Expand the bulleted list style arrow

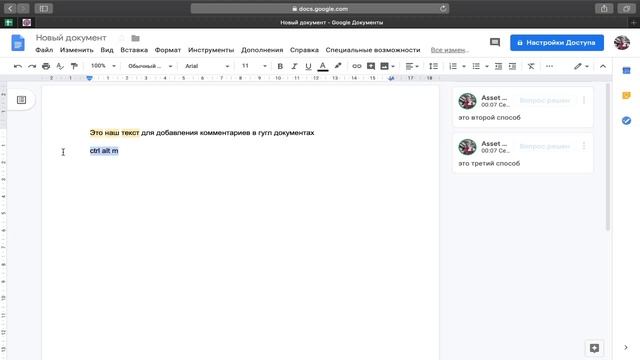coord(487,66)
